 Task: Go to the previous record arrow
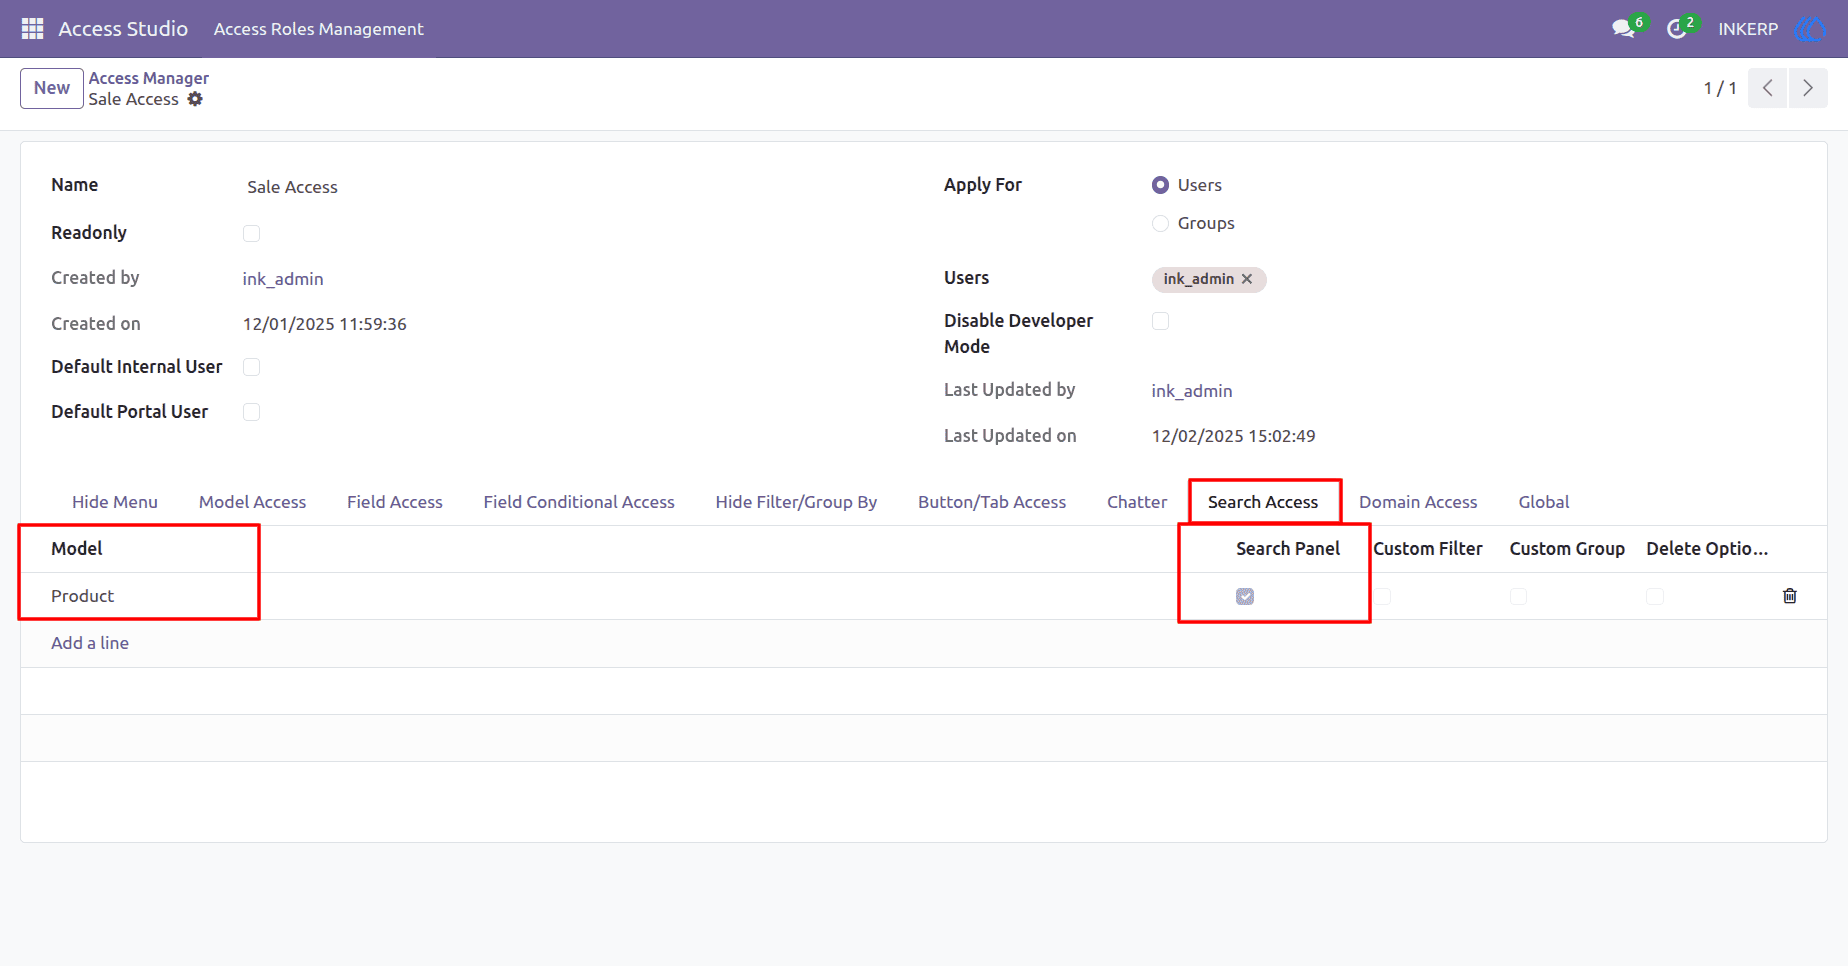point(1767,88)
